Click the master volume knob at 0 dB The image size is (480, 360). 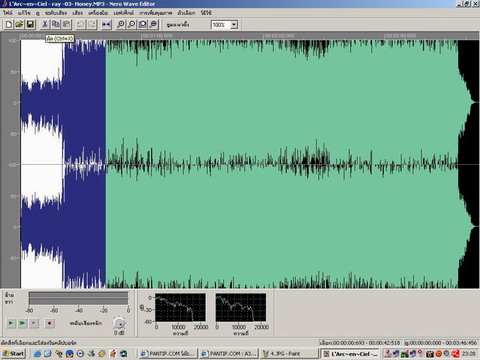click(x=119, y=323)
